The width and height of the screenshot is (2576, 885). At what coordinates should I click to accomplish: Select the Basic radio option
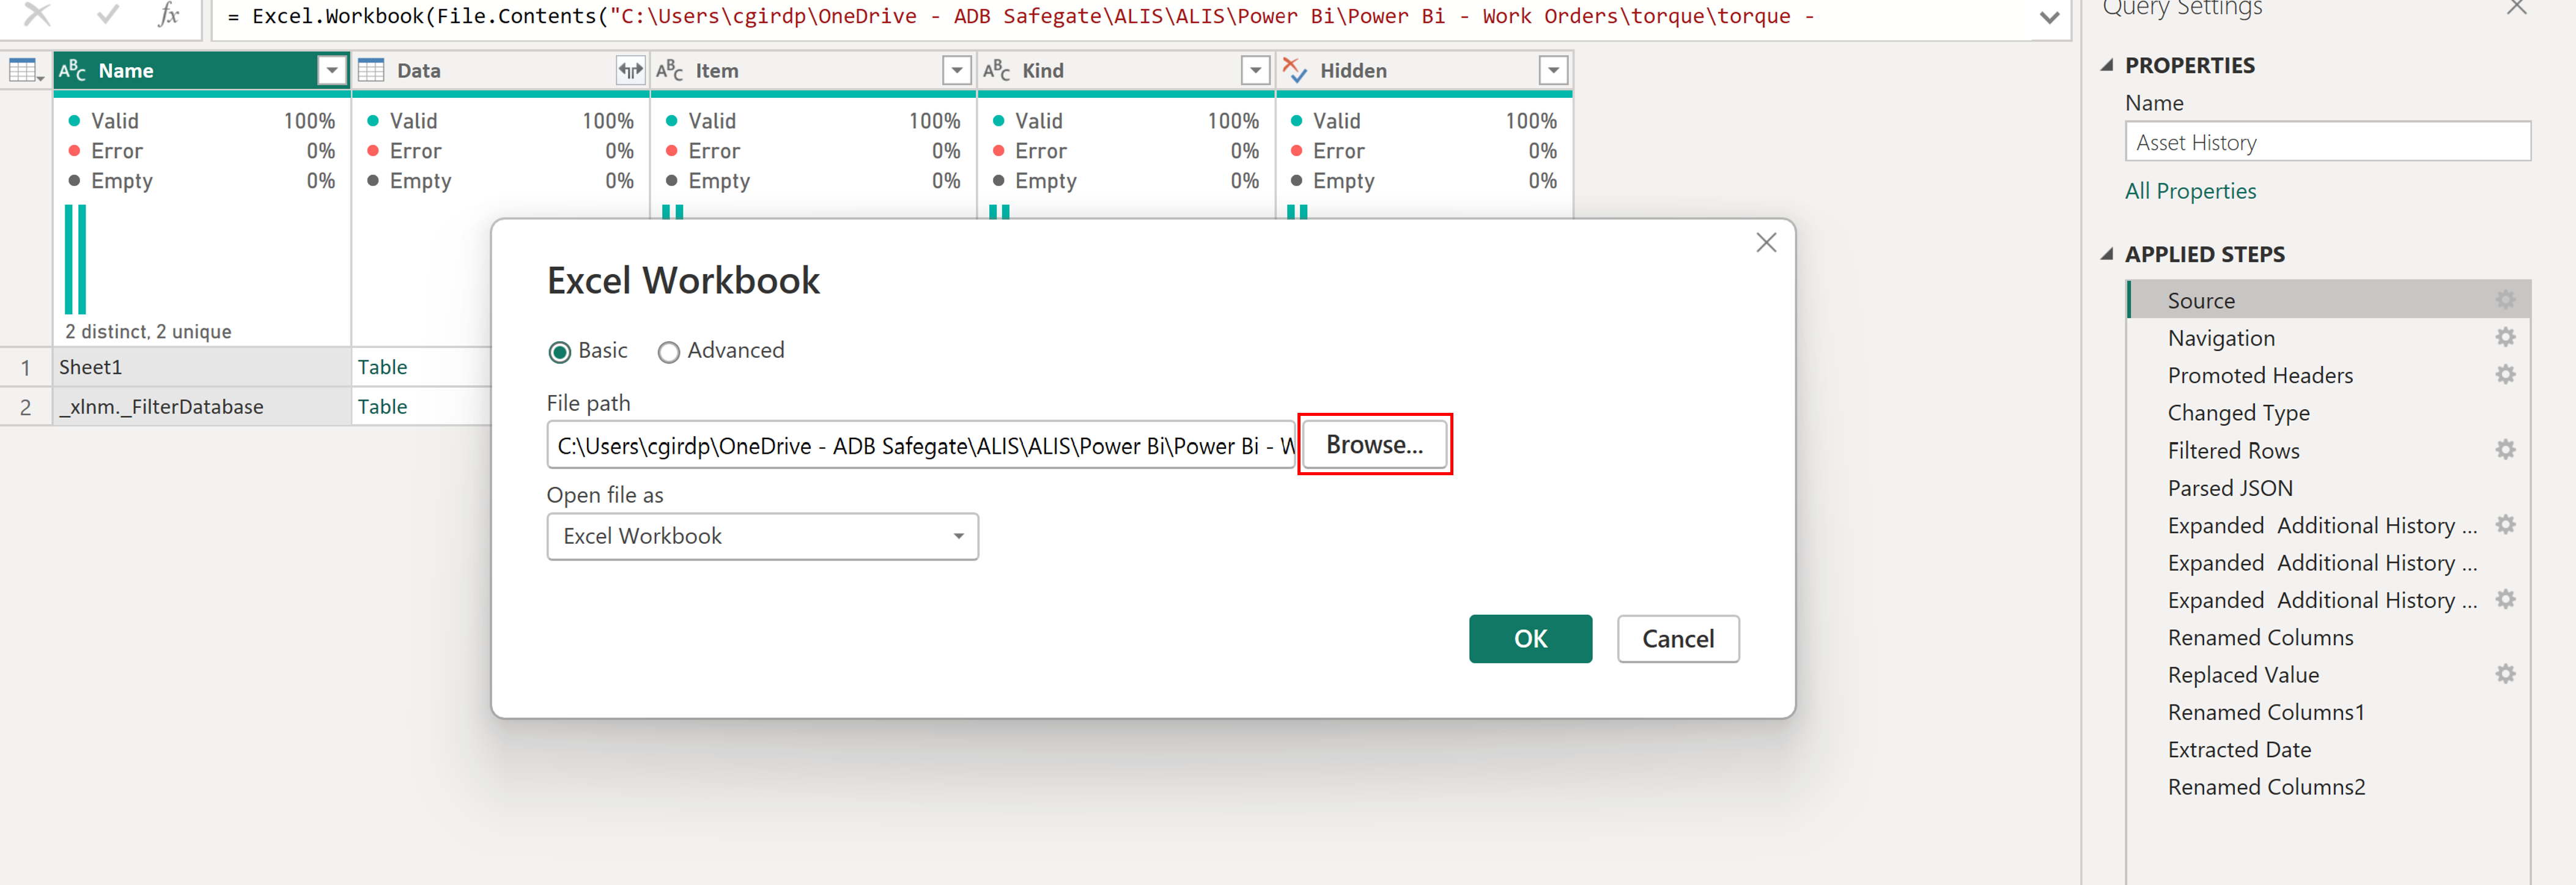tap(560, 352)
